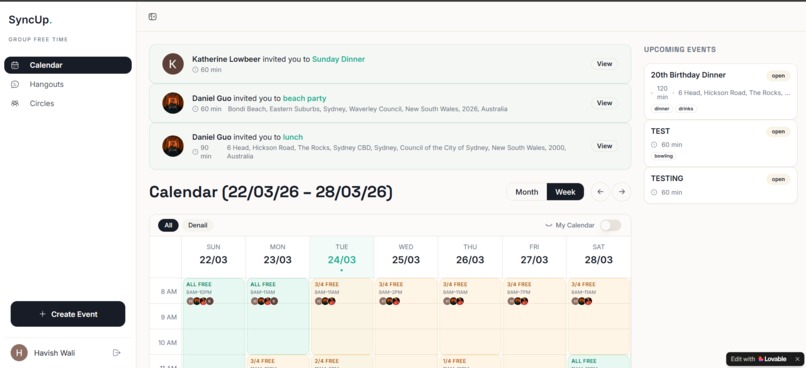This screenshot has height=368, width=806.
Task: Open the 20th Birthday Dinner event
Action: [x=720, y=91]
